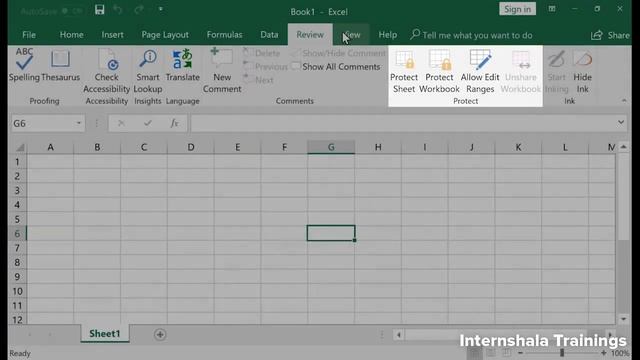
Task: Click zoom out minus button
Action: [x=520, y=353]
